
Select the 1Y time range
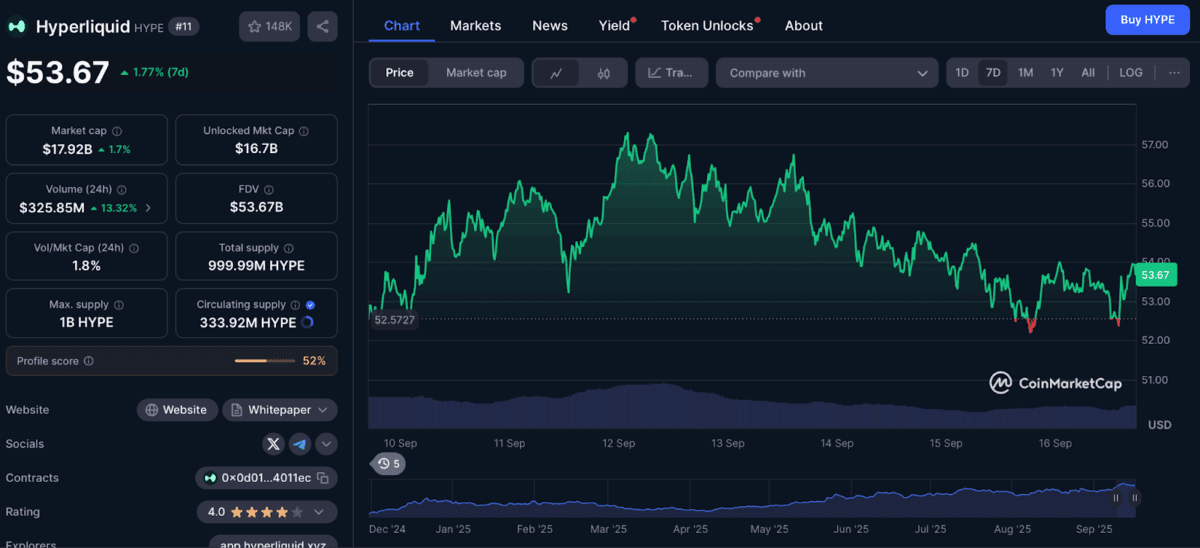coord(1057,73)
